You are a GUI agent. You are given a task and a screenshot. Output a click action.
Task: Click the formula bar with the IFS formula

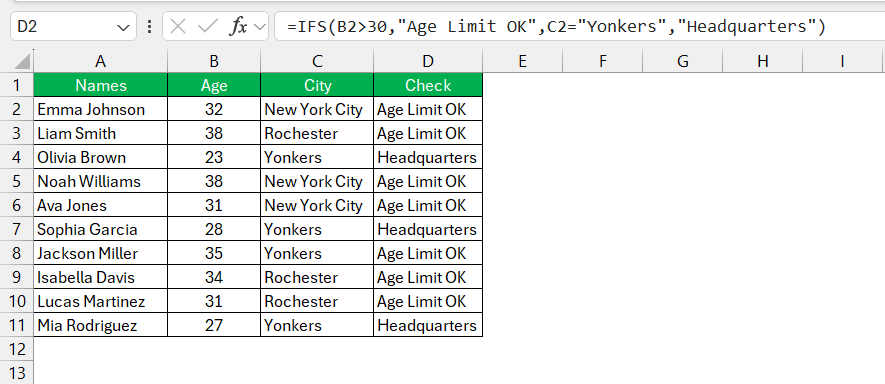point(579,27)
